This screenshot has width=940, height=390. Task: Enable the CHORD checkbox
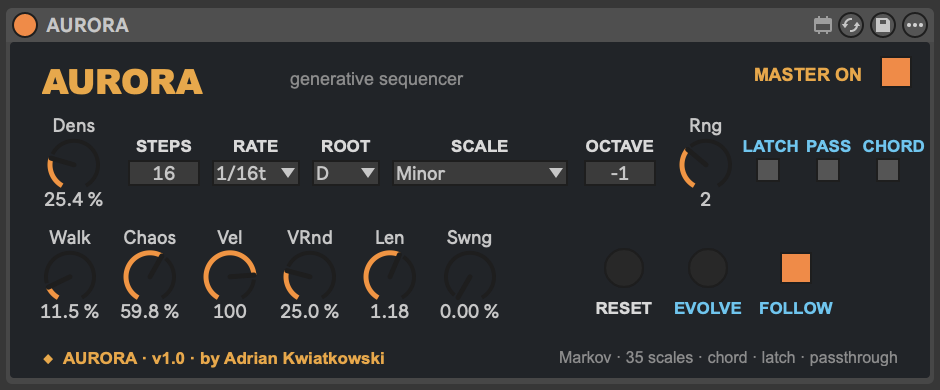point(888,170)
